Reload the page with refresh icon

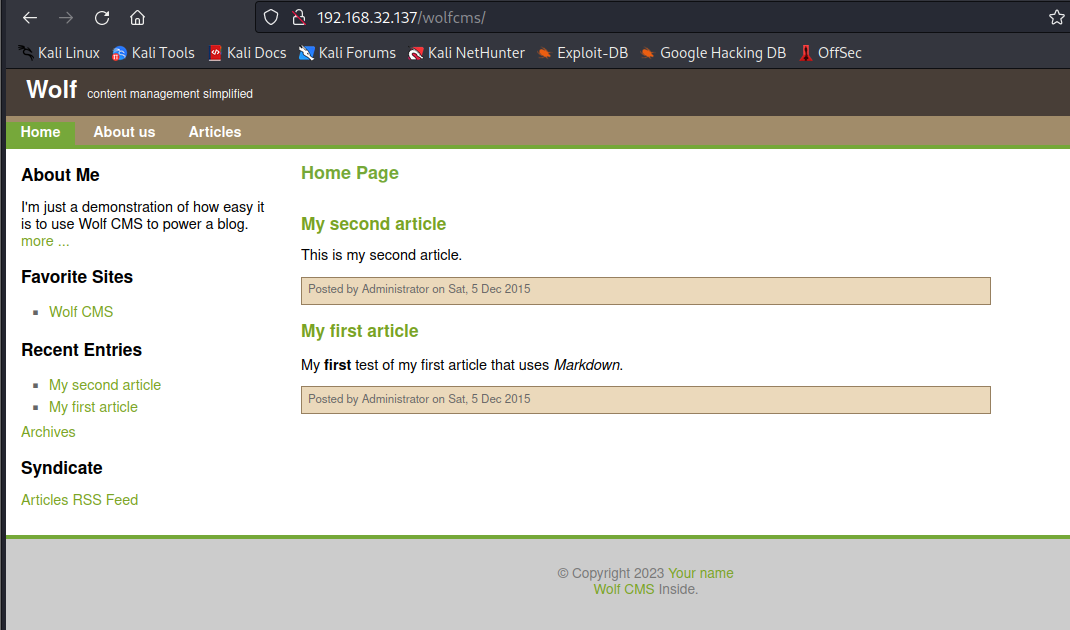tap(102, 18)
